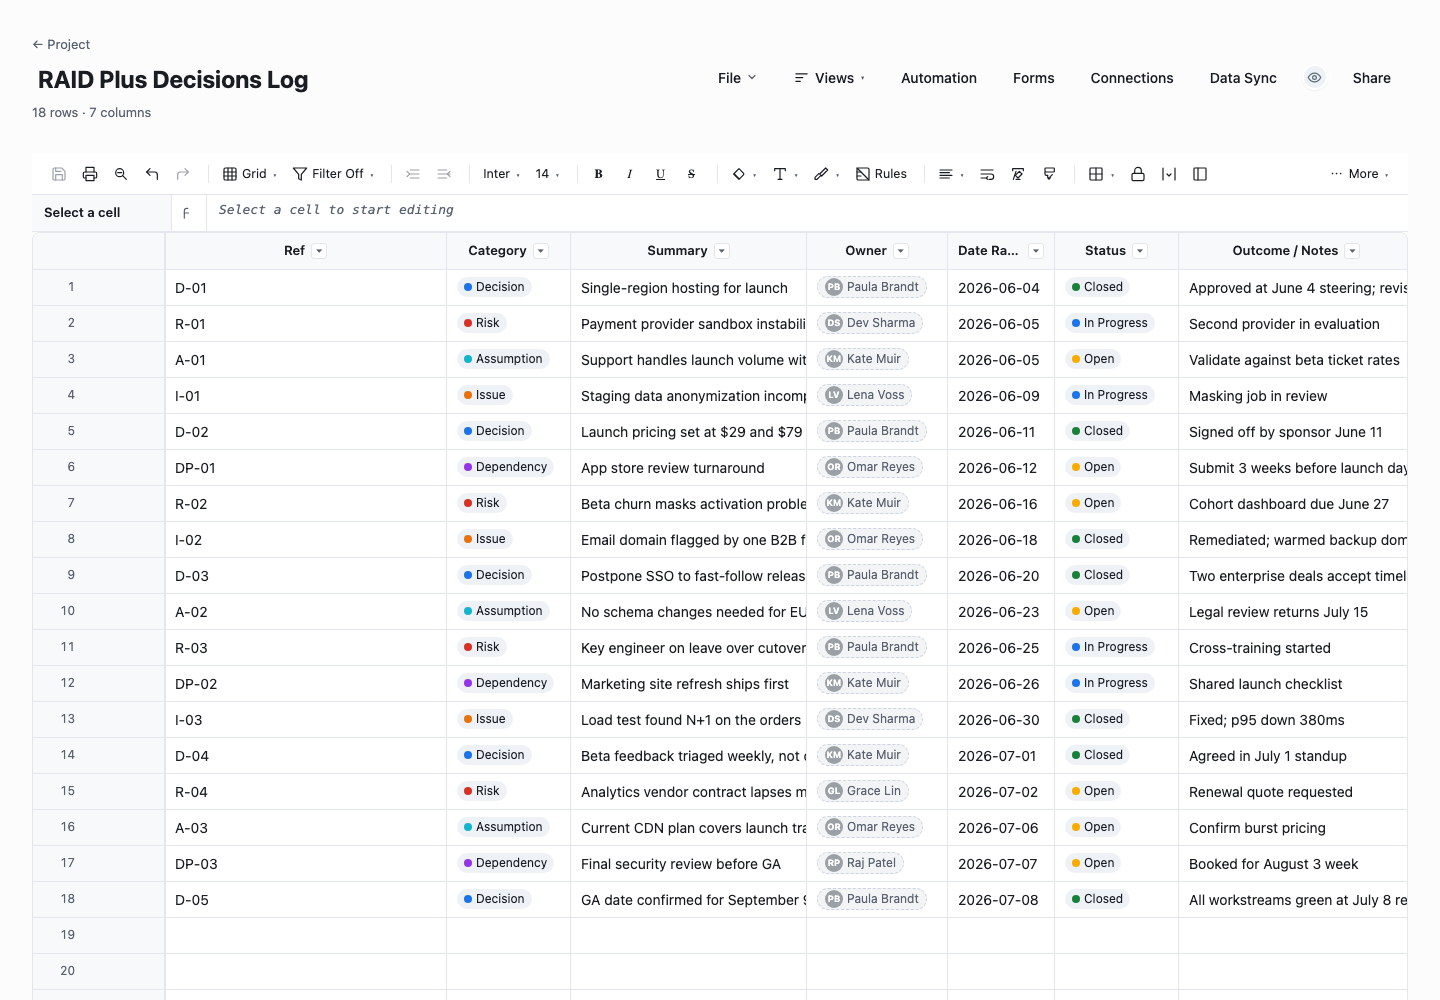This screenshot has width=1440, height=1000.
Task: Click the column width fit icon
Action: [1169, 174]
